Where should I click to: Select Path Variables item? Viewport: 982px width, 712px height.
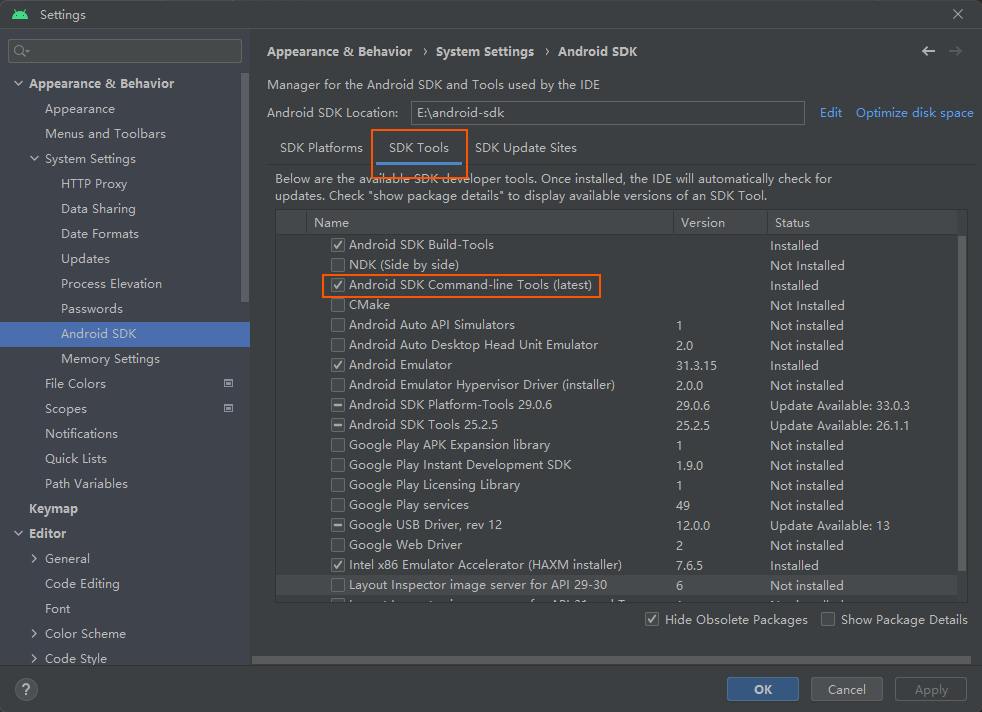86,483
